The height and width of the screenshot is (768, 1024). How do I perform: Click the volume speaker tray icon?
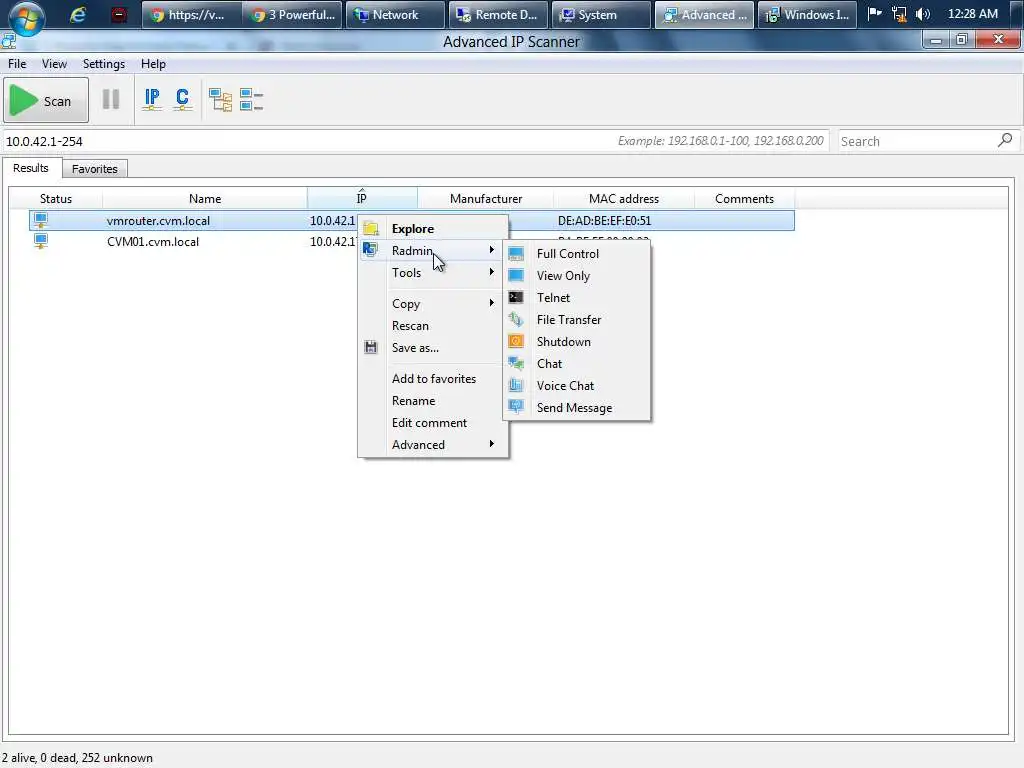[x=923, y=14]
